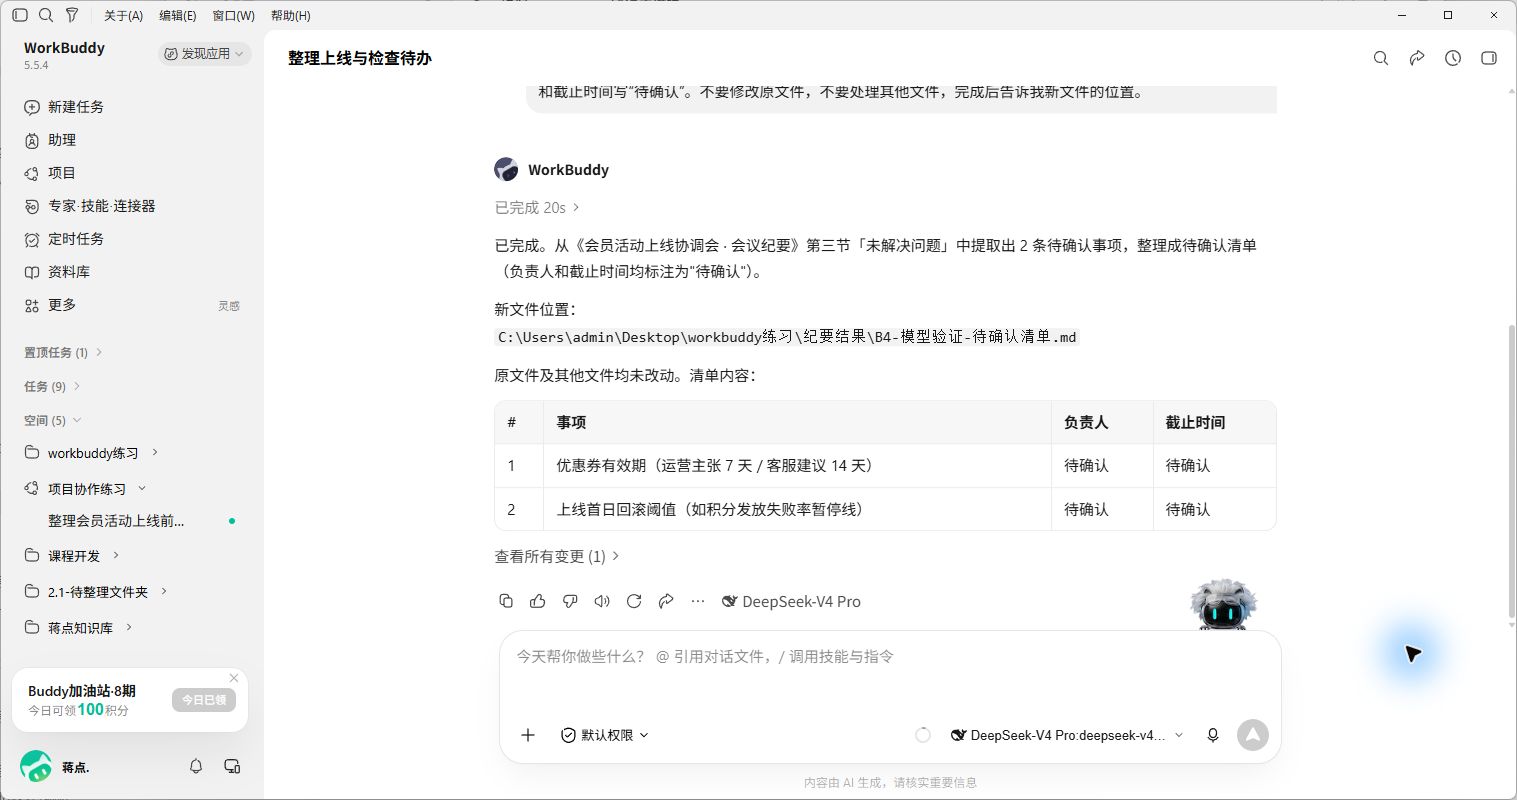Open 查看所有变更 (1) link
This screenshot has height=800, width=1517.
click(557, 556)
